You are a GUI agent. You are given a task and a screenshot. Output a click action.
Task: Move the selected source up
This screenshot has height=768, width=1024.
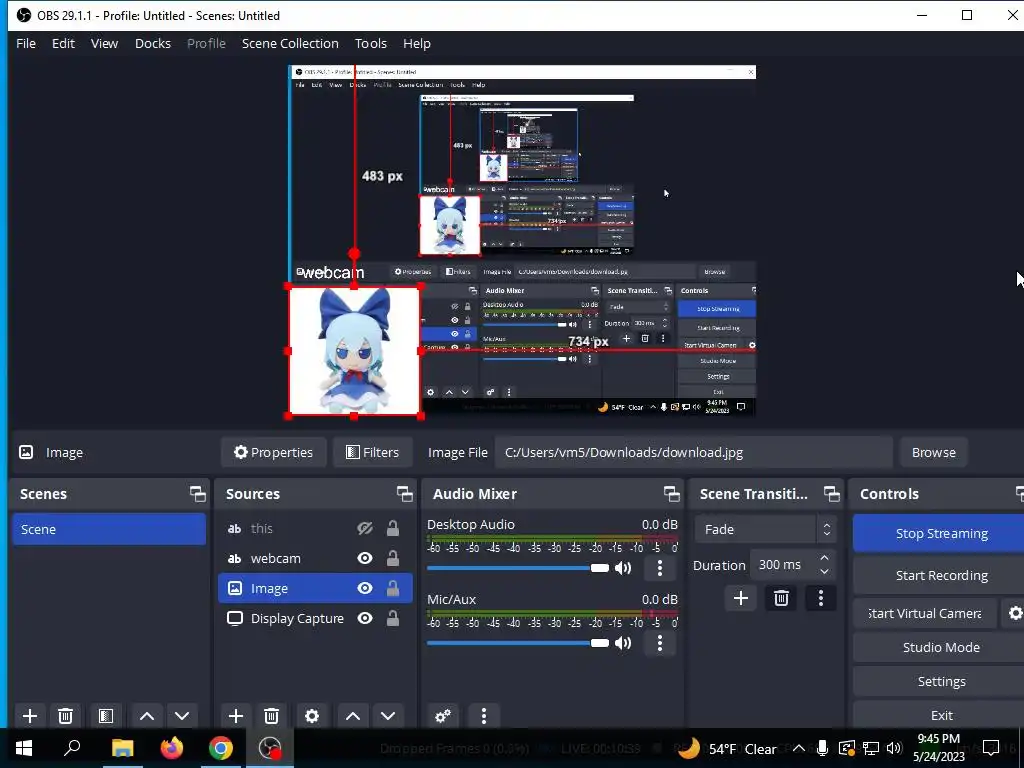pyautogui.click(x=353, y=716)
